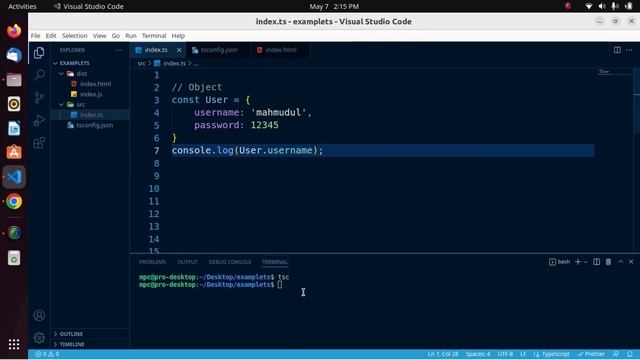Viewport: 640px width, 360px height.
Task: Open the Extensions view
Action: click(39, 143)
